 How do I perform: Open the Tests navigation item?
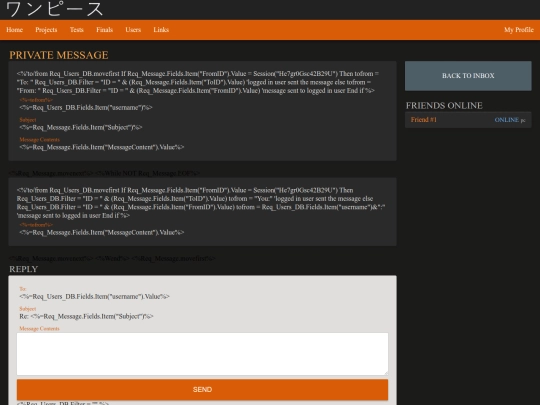click(76, 30)
